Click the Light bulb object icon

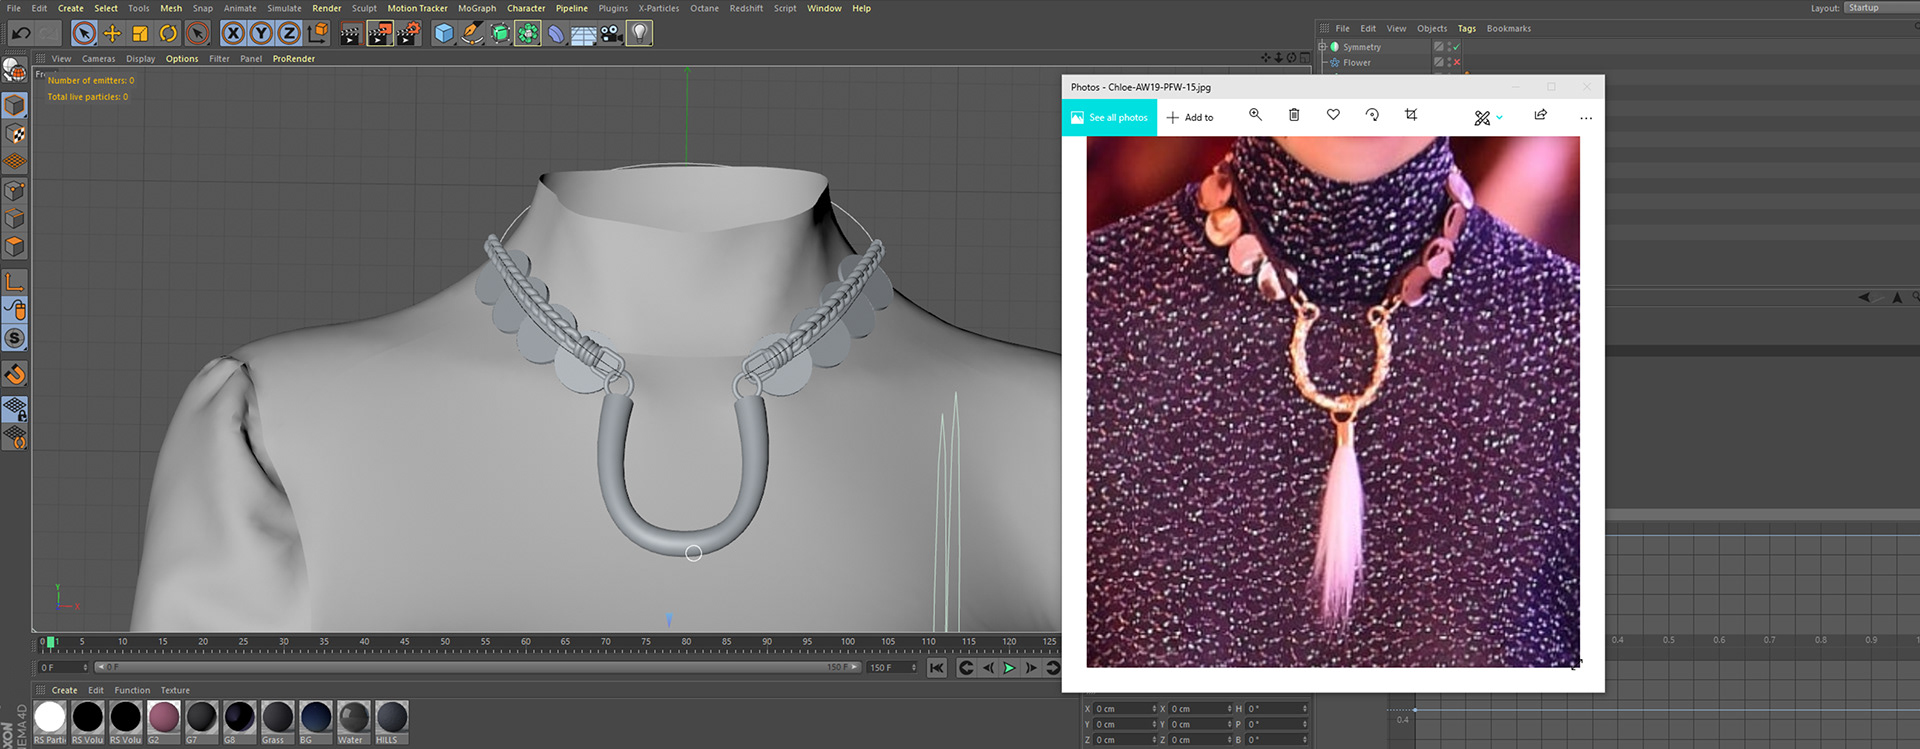[639, 34]
